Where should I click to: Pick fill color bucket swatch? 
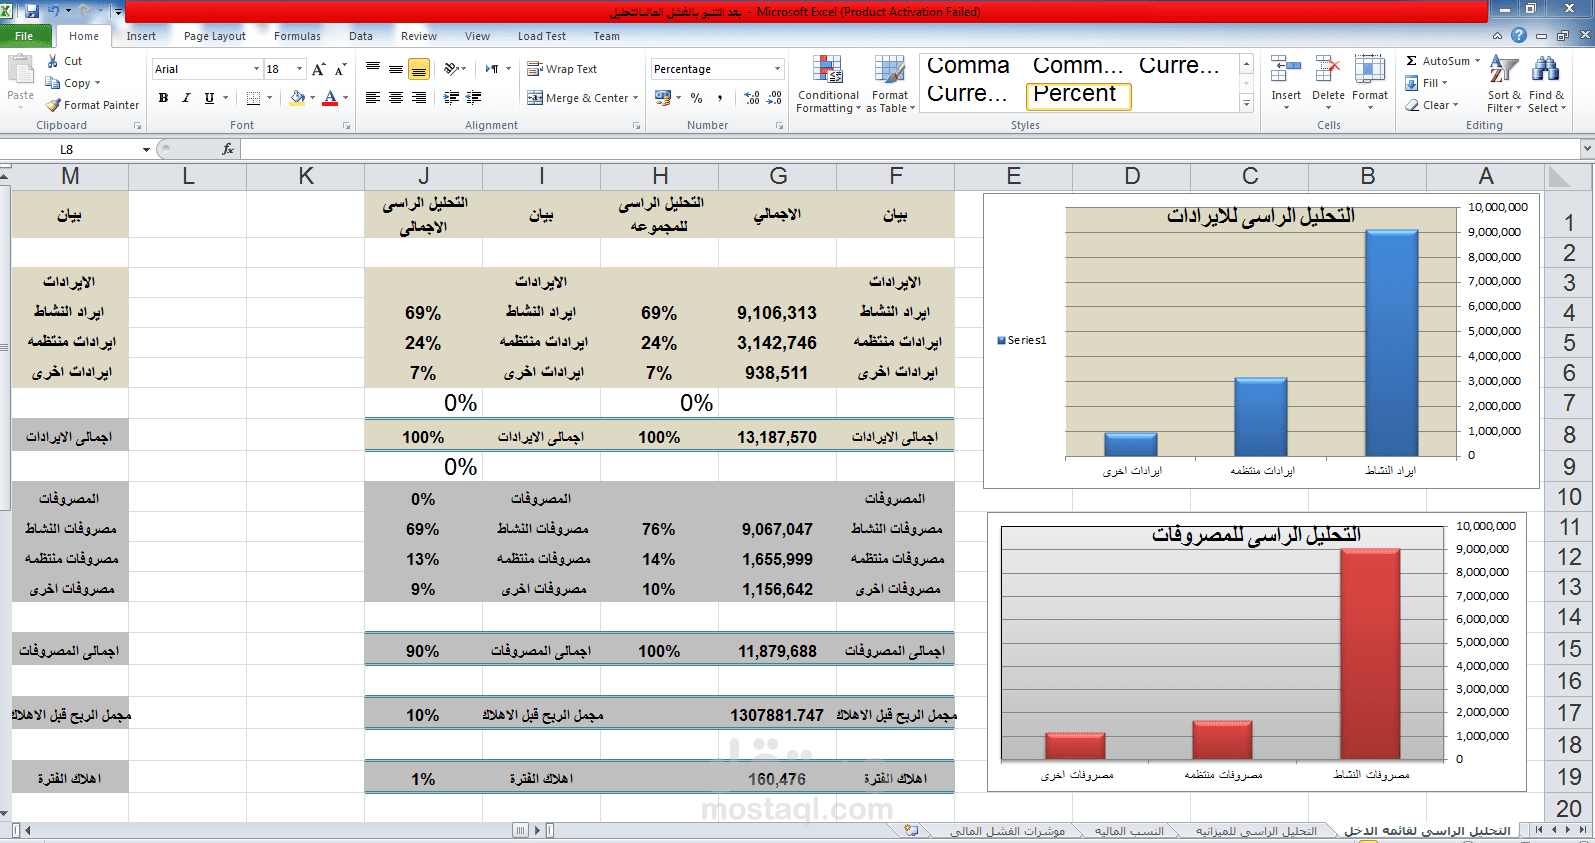point(298,98)
